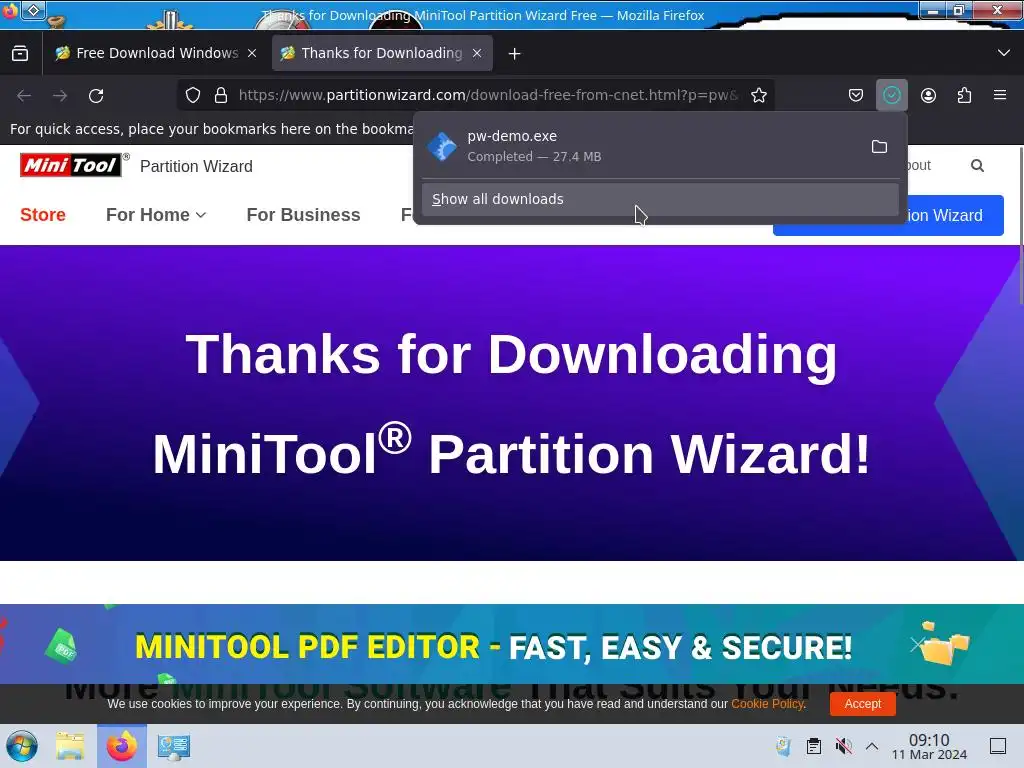Reload the current page

click(x=96, y=95)
